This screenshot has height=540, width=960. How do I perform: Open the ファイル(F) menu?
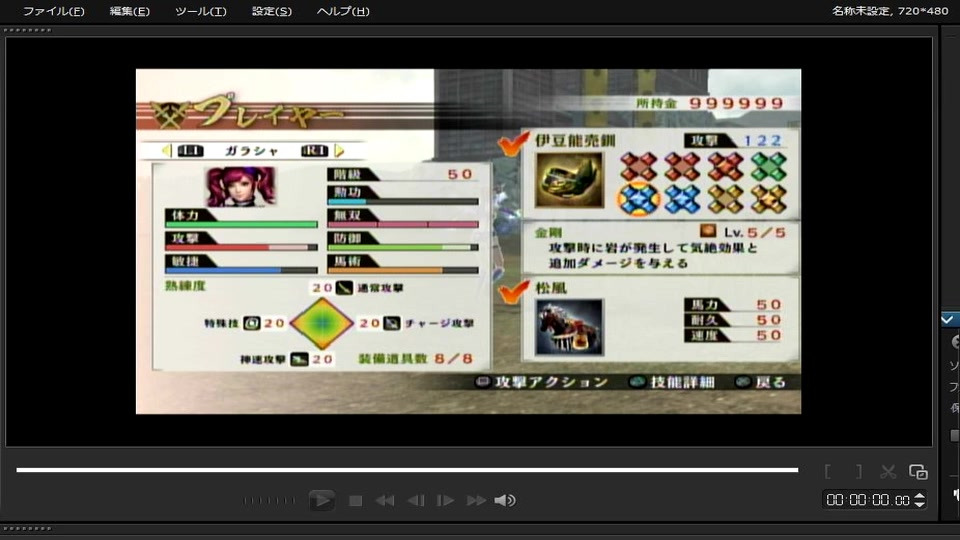[x=53, y=11]
